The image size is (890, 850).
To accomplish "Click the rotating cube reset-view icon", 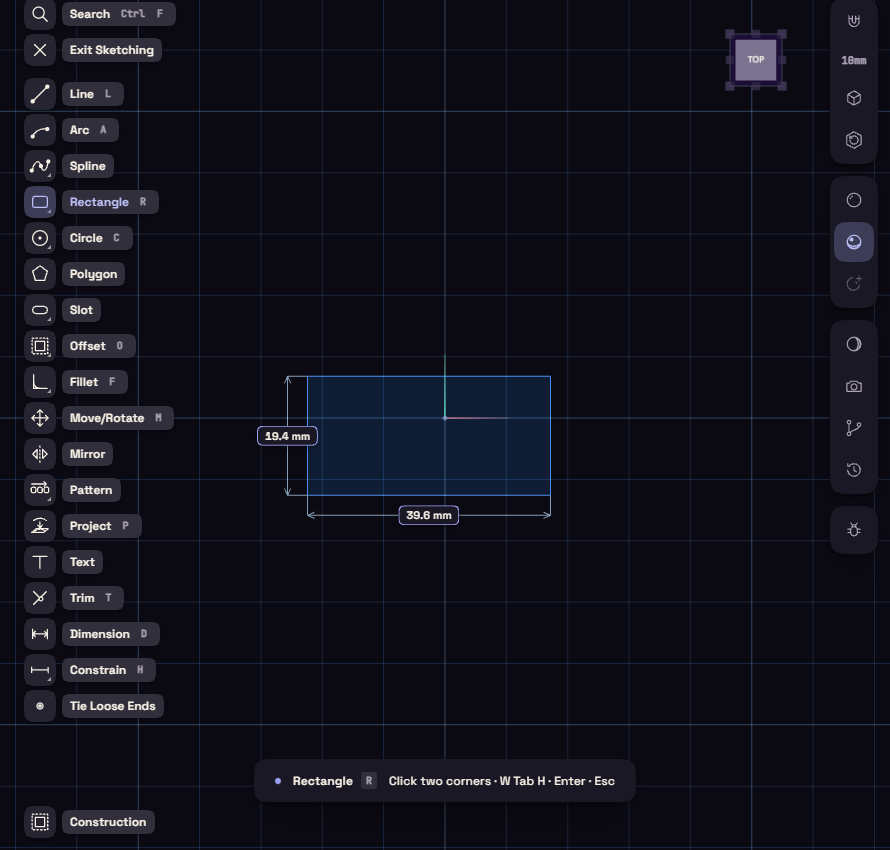I will pos(854,140).
